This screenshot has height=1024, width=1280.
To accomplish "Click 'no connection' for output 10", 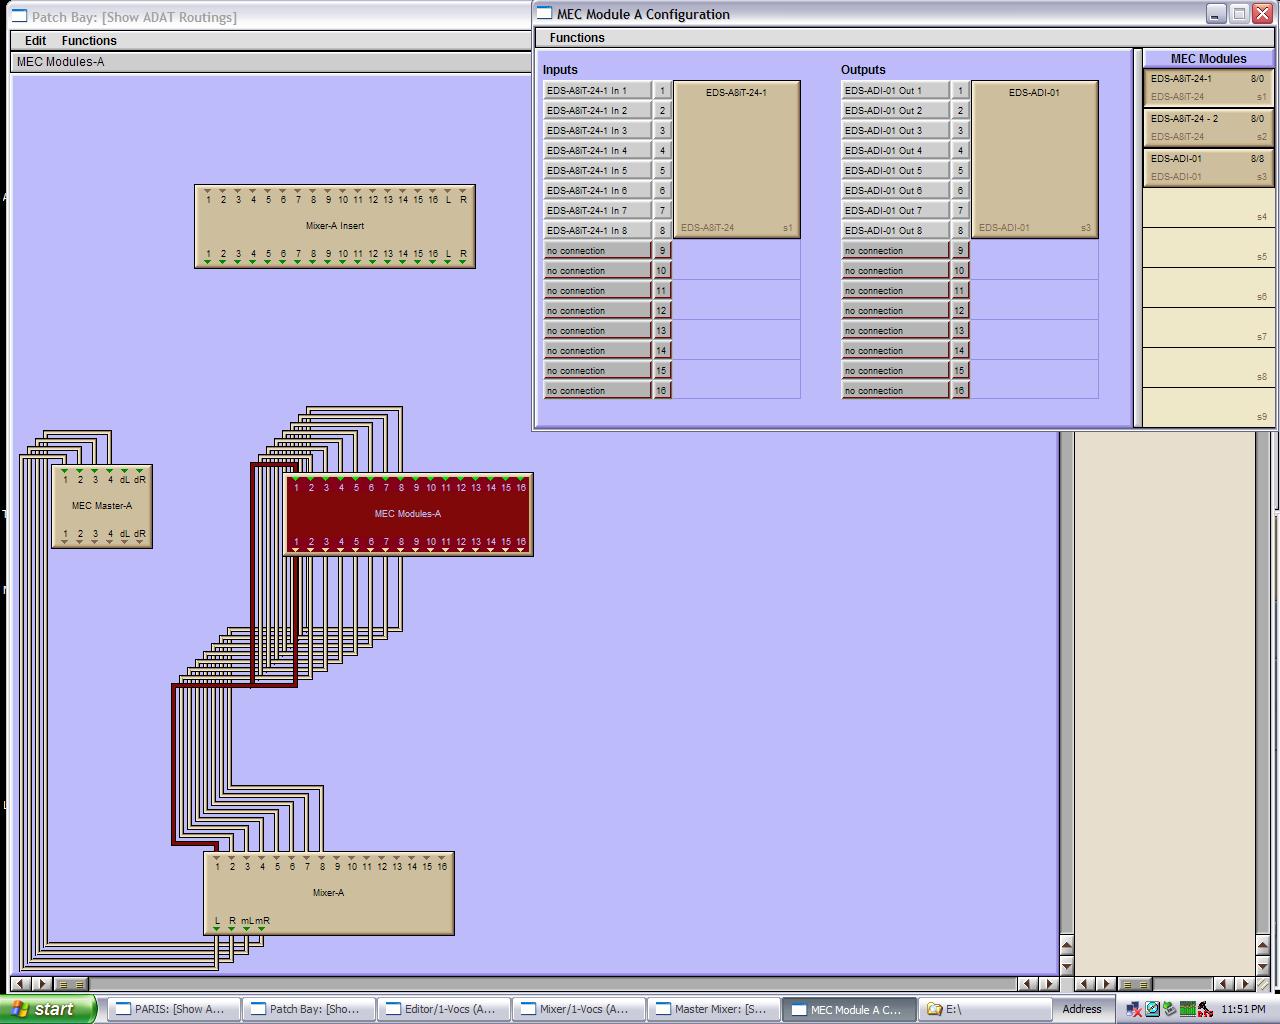I will [895, 270].
